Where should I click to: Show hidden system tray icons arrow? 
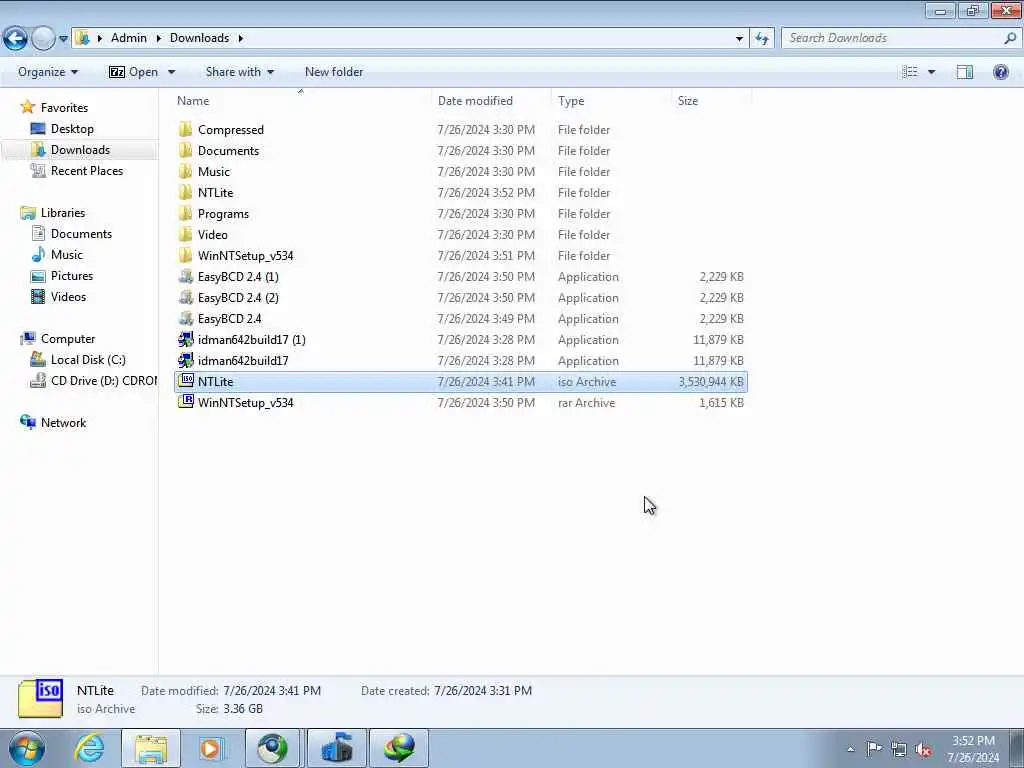tap(850, 749)
